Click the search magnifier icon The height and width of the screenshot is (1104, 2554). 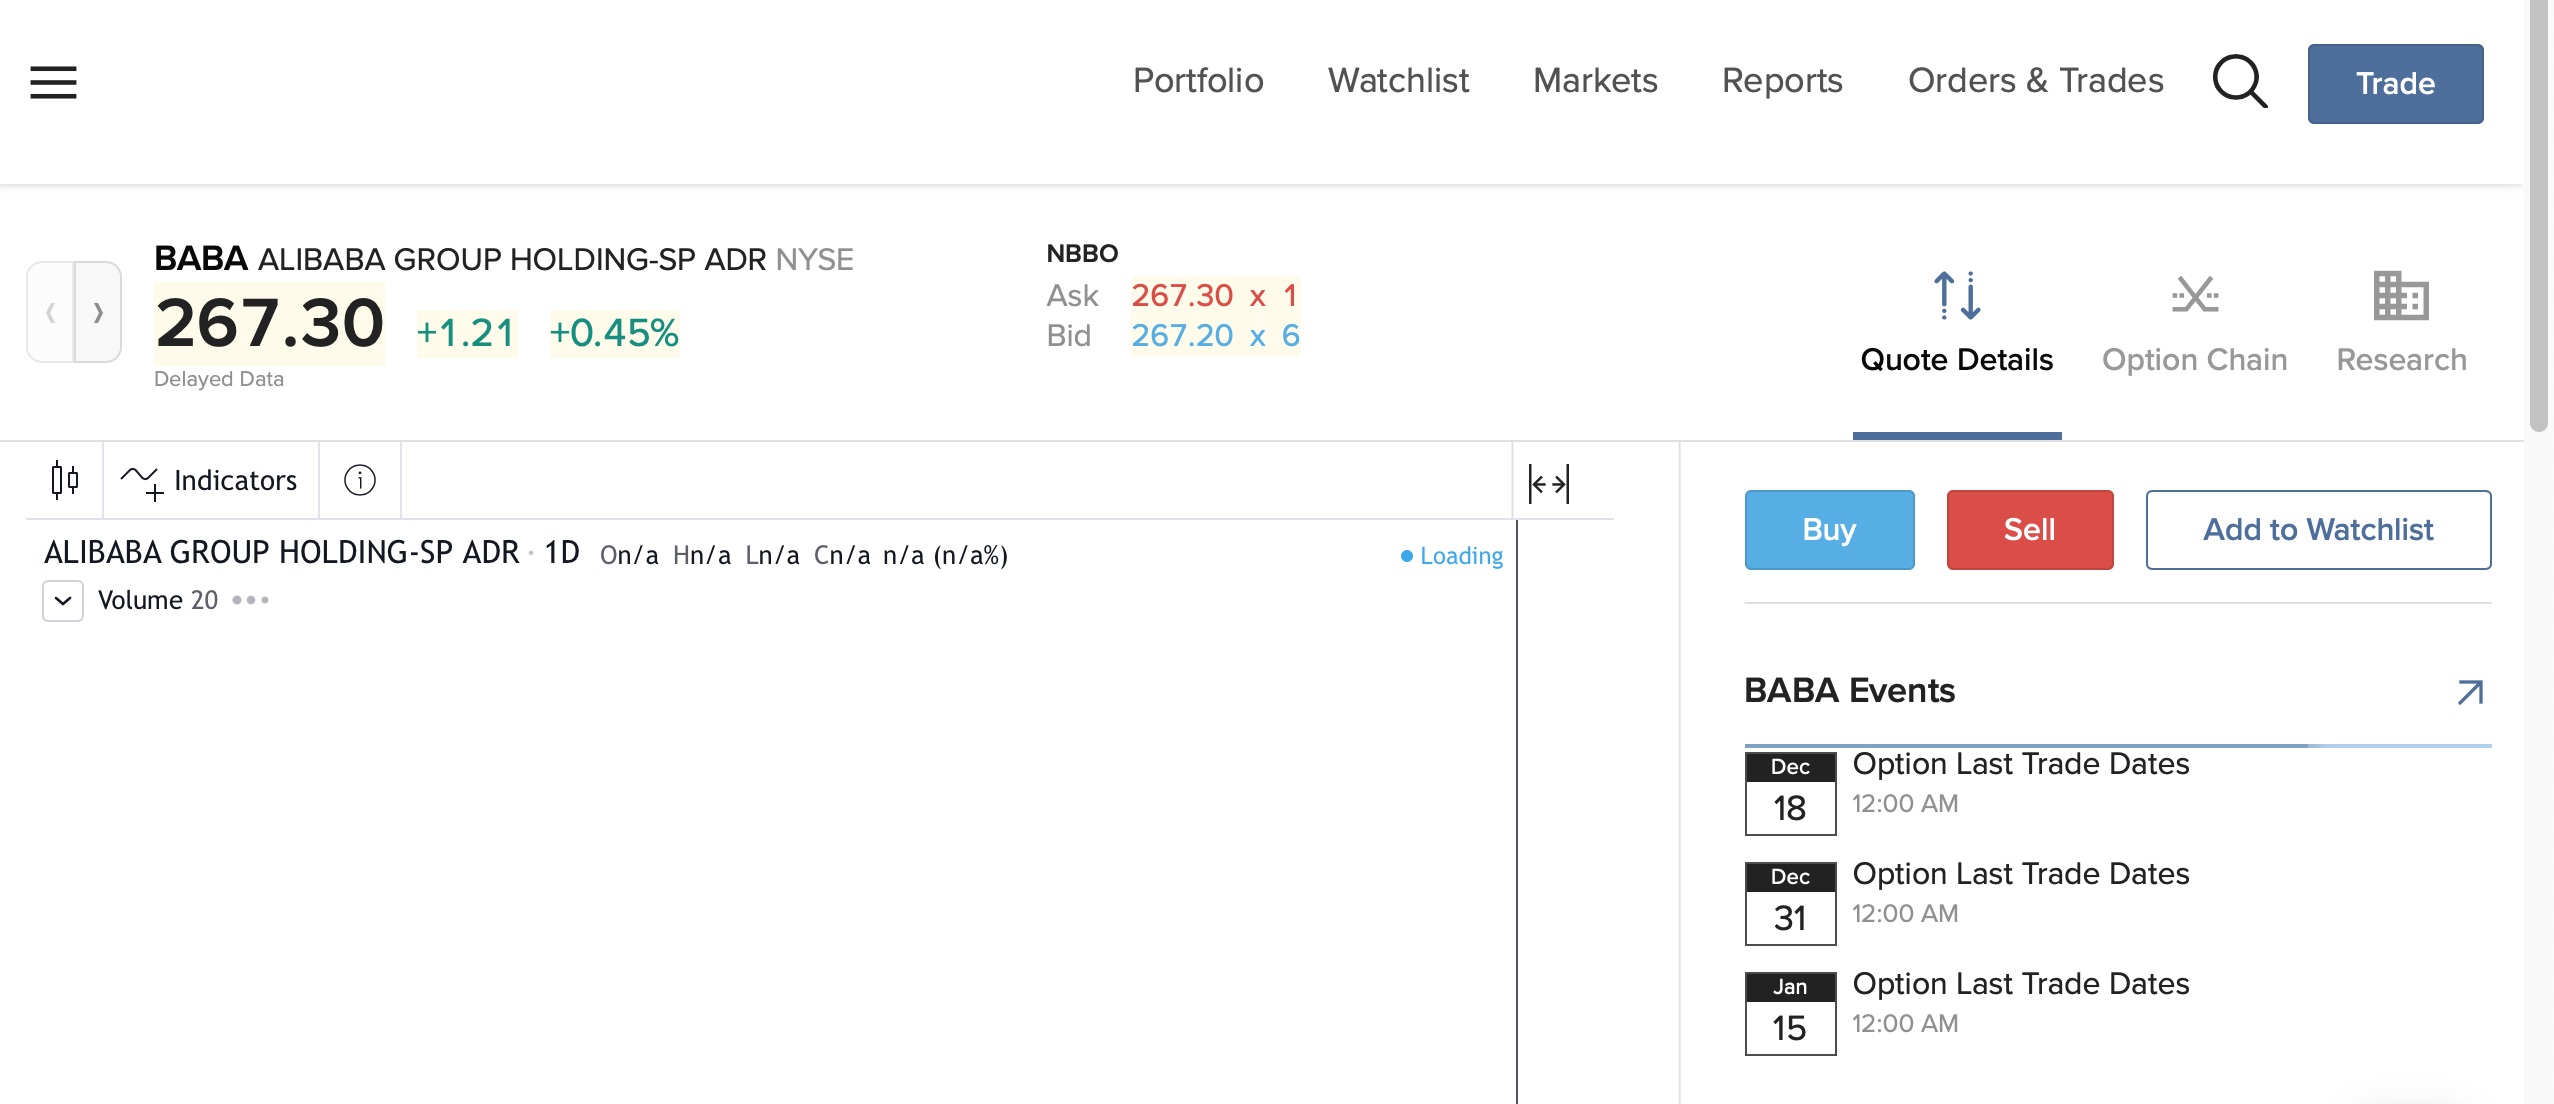click(x=2239, y=81)
